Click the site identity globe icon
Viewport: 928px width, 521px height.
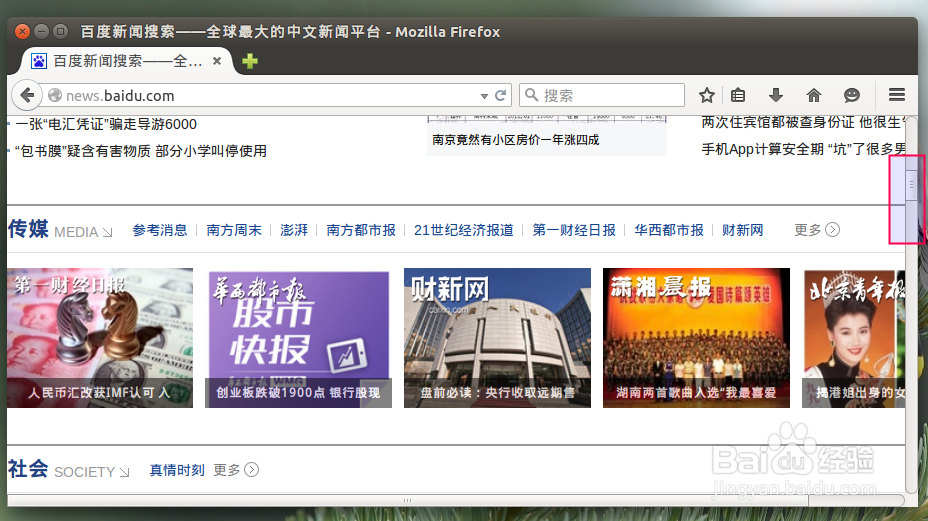(55, 95)
